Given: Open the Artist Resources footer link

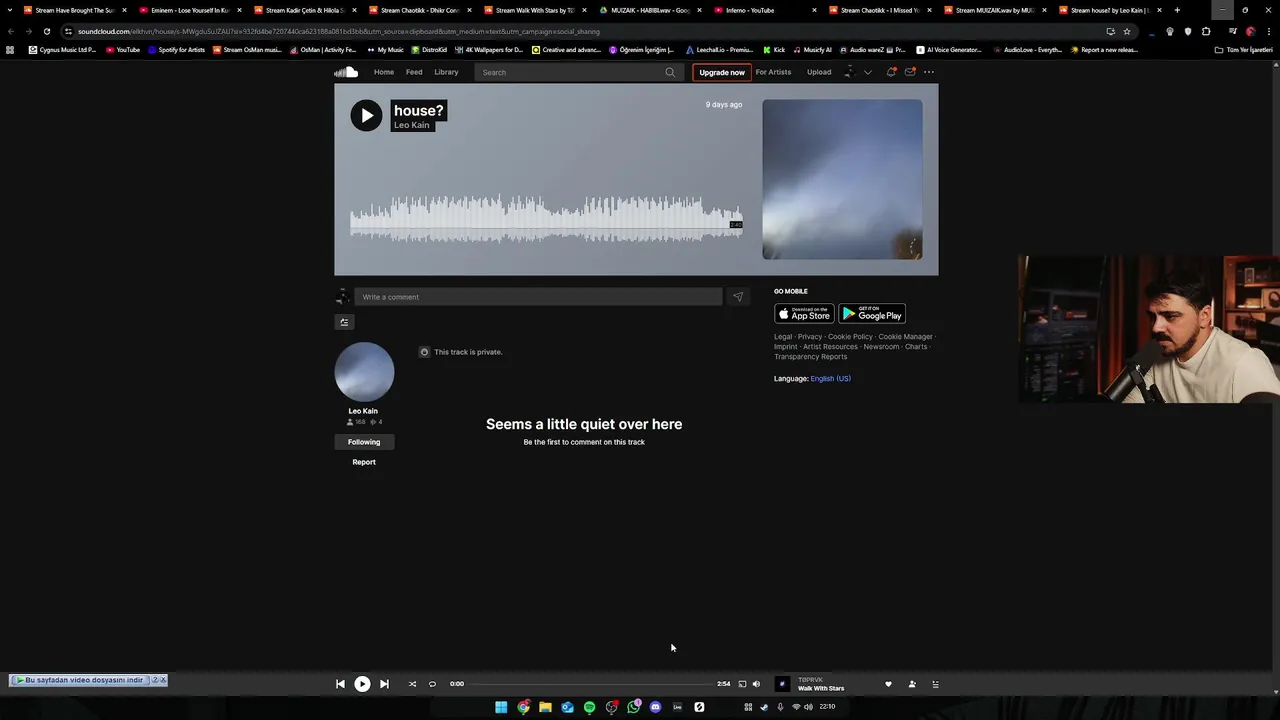Looking at the screenshot, I should [x=830, y=347].
